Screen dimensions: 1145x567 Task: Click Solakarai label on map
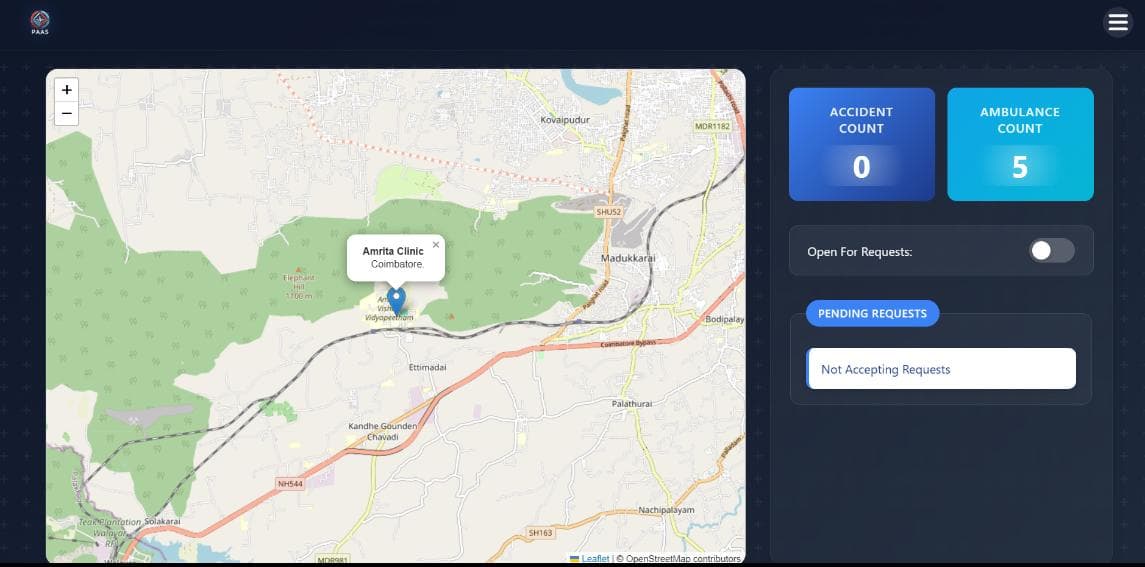tap(162, 521)
